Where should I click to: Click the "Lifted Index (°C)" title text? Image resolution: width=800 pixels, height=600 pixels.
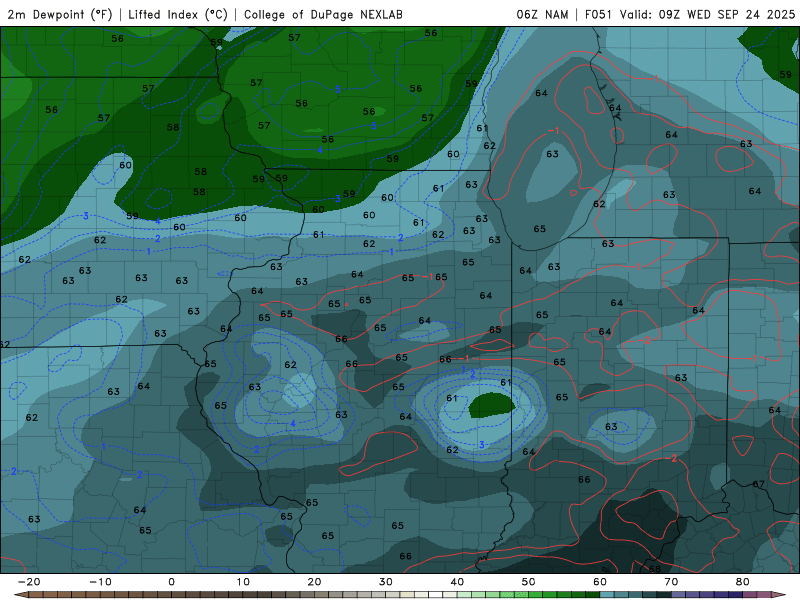pyautogui.click(x=178, y=14)
